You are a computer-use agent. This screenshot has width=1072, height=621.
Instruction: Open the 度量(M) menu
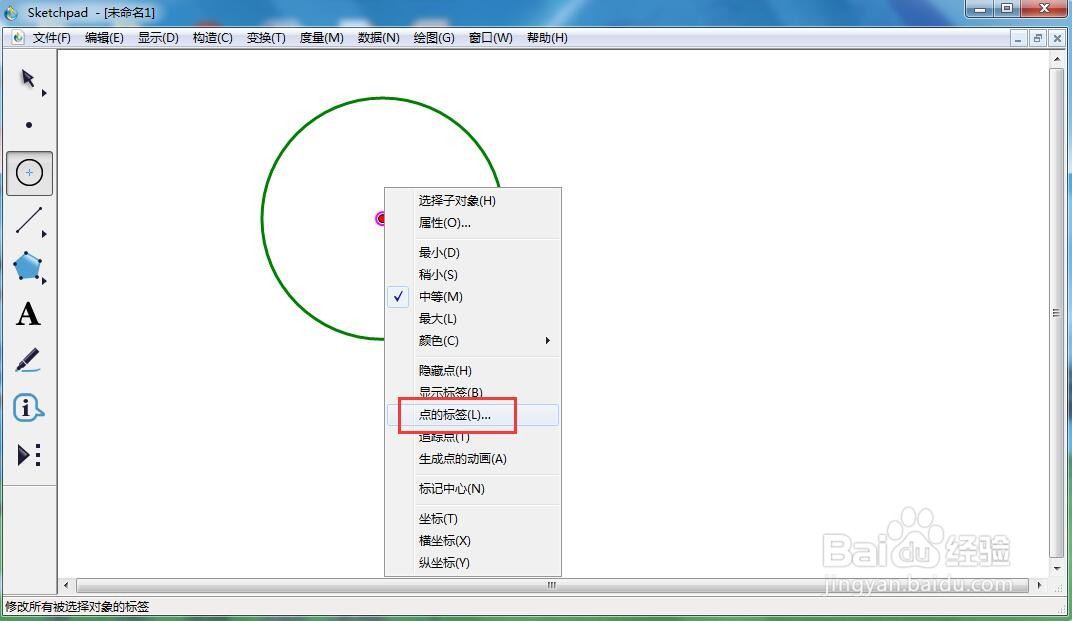tap(321, 38)
